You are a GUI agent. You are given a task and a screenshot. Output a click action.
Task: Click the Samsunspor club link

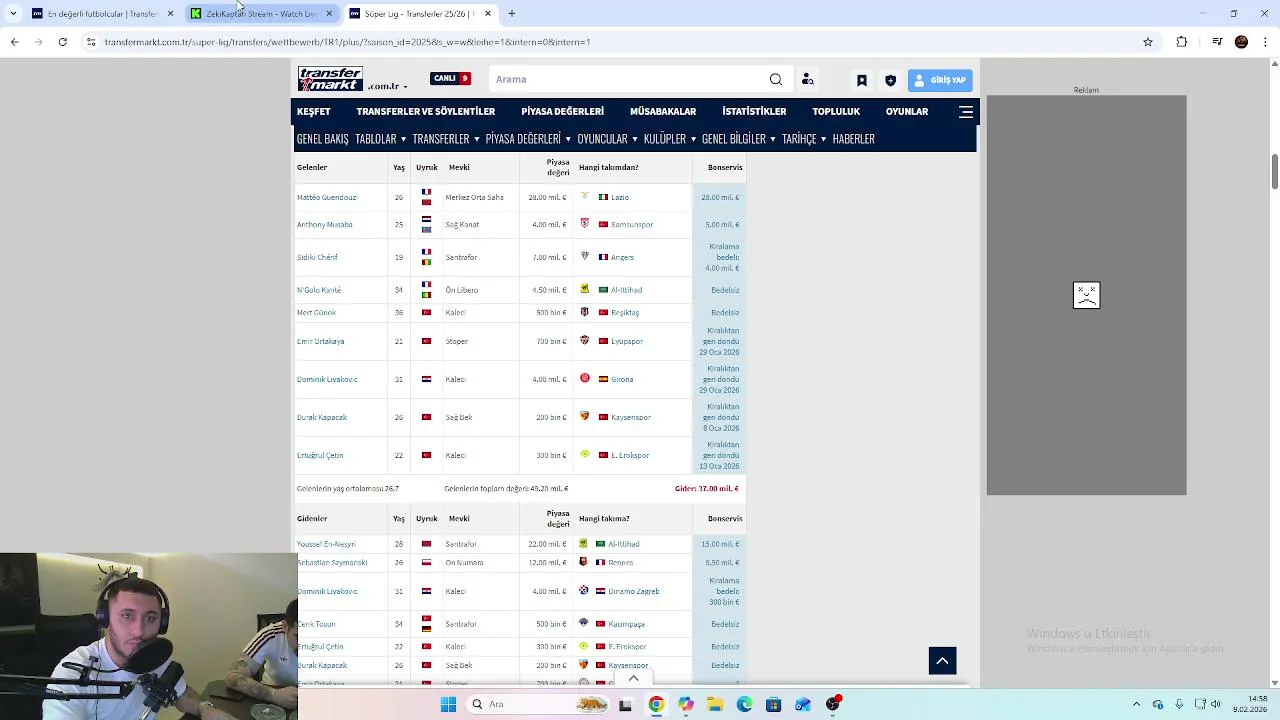pos(632,225)
